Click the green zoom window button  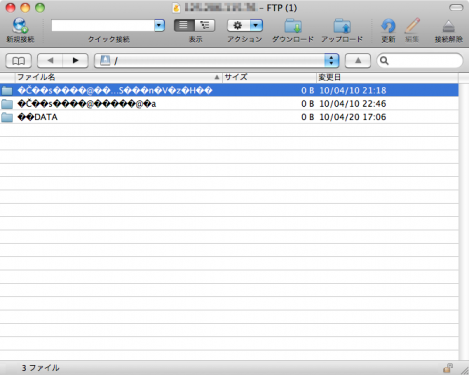coord(40,8)
